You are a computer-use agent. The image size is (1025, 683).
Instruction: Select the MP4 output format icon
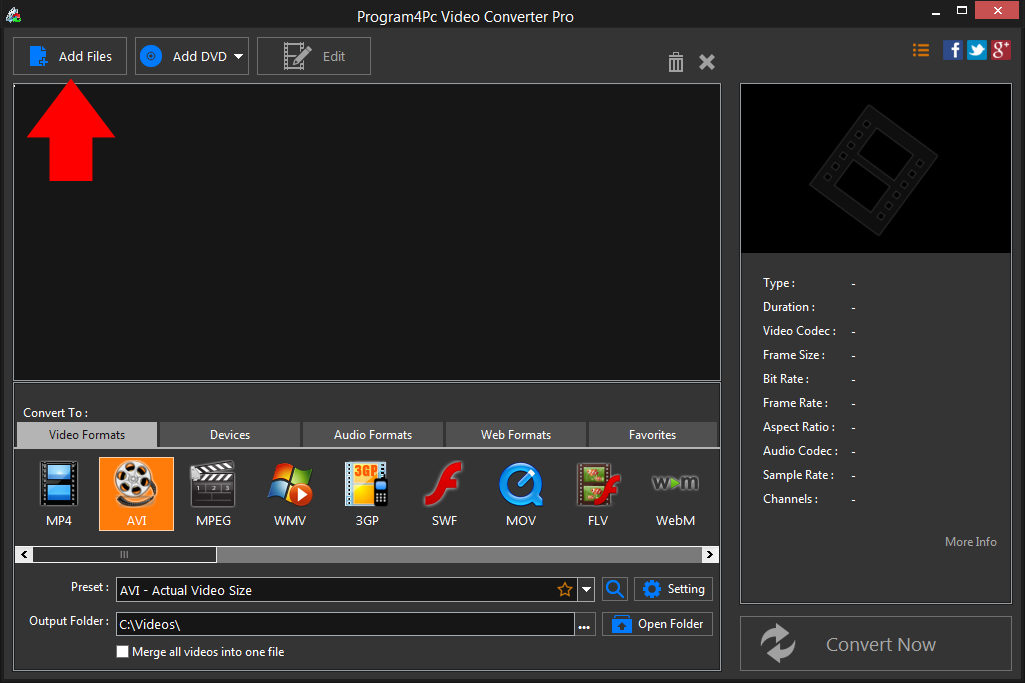[58, 493]
